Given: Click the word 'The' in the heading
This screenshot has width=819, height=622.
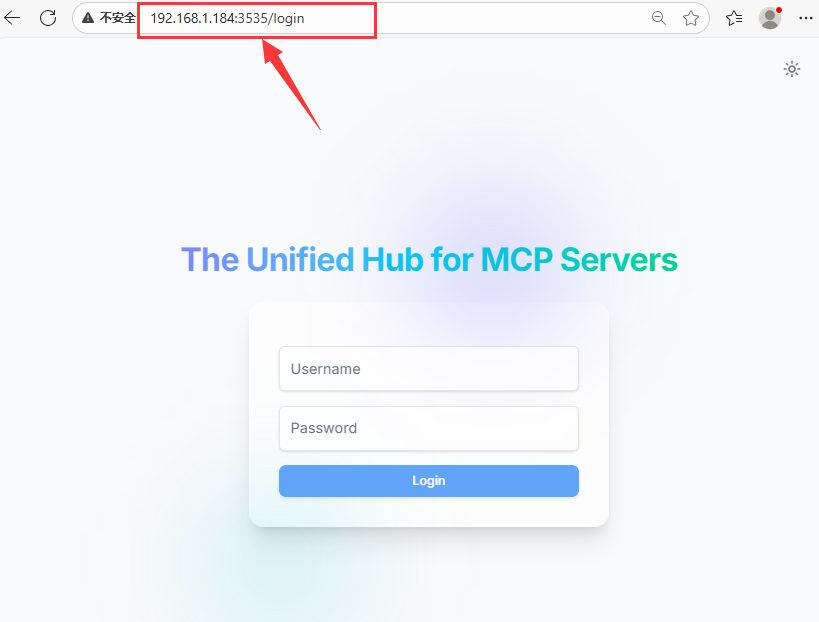Looking at the screenshot, I should click(x=210, y=260).
